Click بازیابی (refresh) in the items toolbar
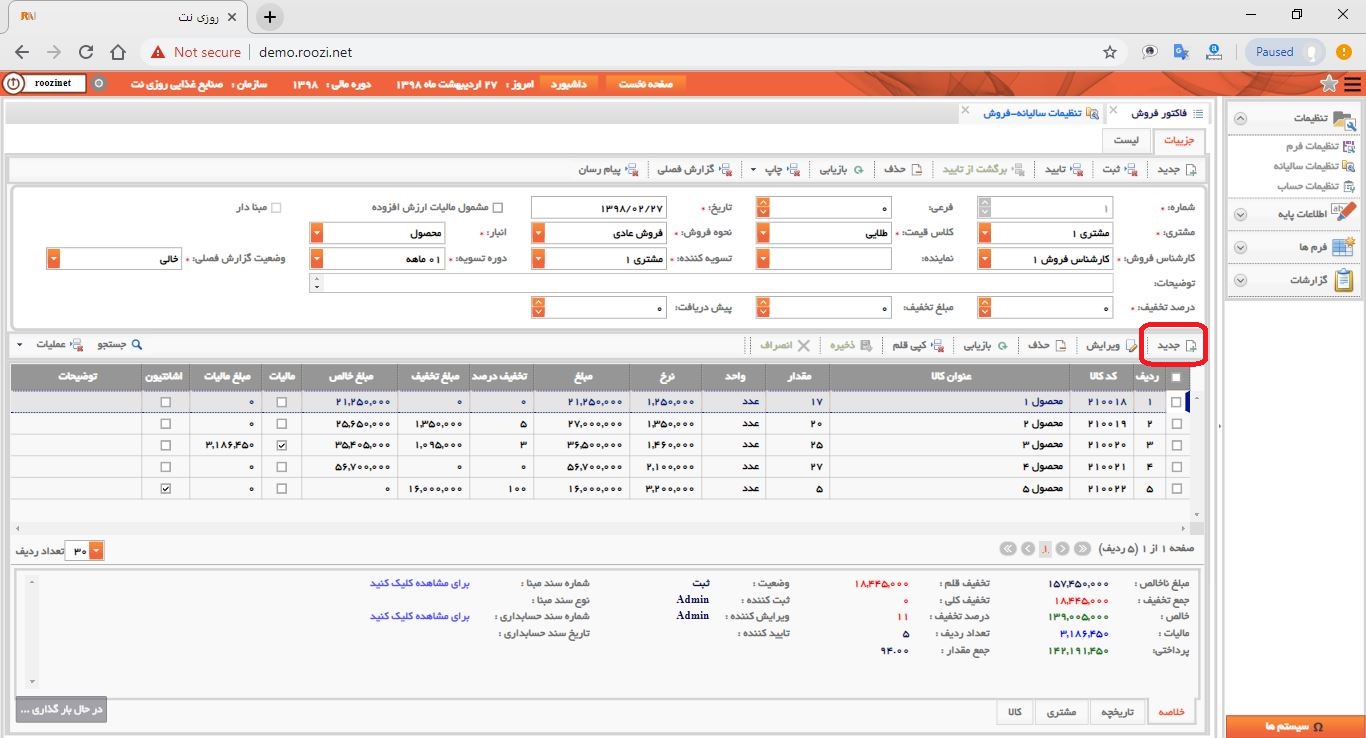Viewport: 1366px width, 738px height. pyautogui.click(x=985, y=345)
